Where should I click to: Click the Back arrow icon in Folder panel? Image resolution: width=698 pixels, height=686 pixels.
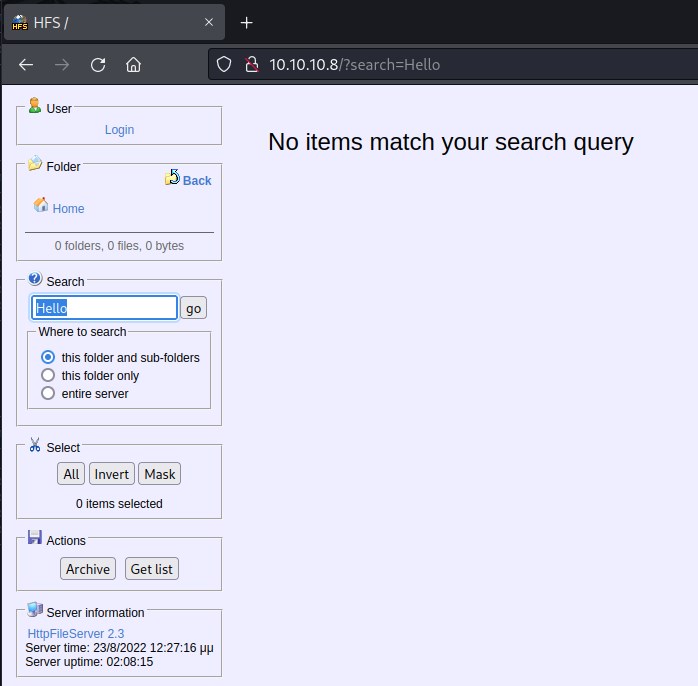click(172, 178)
